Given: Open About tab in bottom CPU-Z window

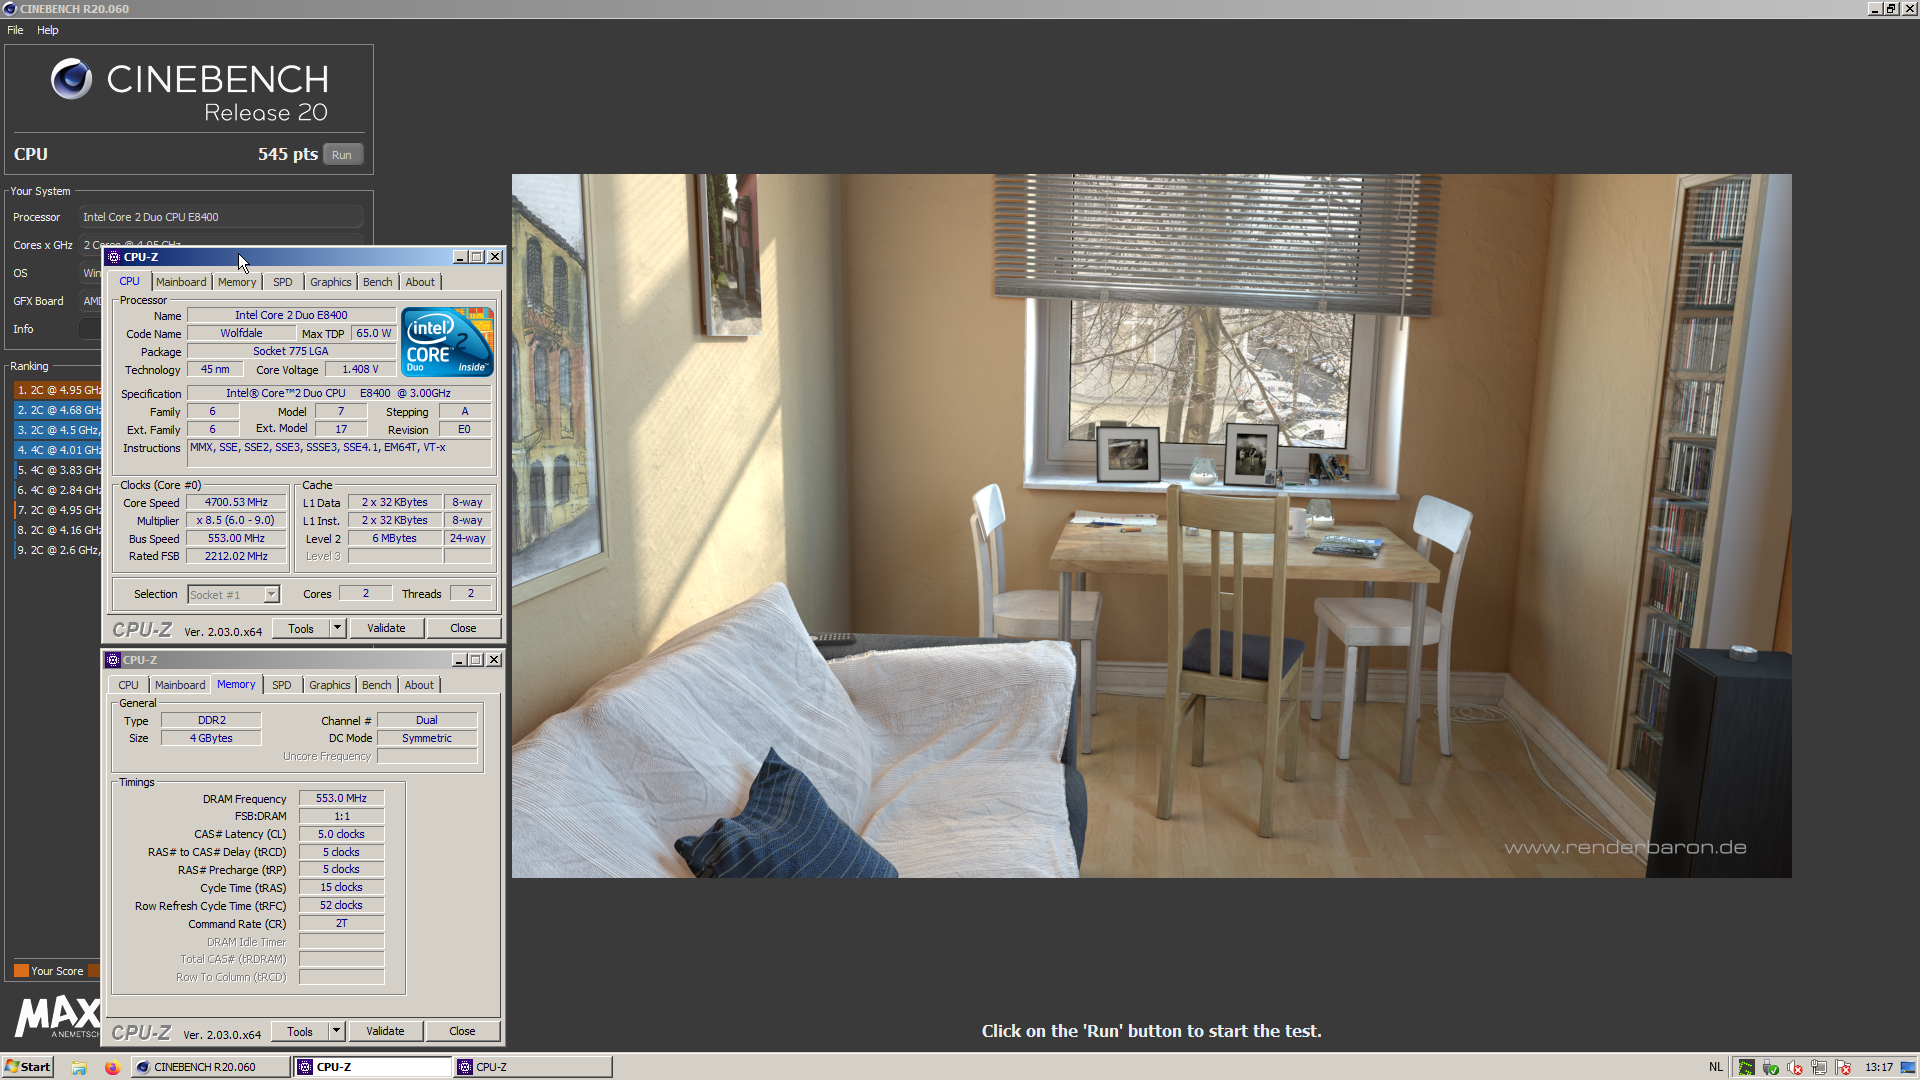Looking at the screenshot, I should tap(419, 685).
